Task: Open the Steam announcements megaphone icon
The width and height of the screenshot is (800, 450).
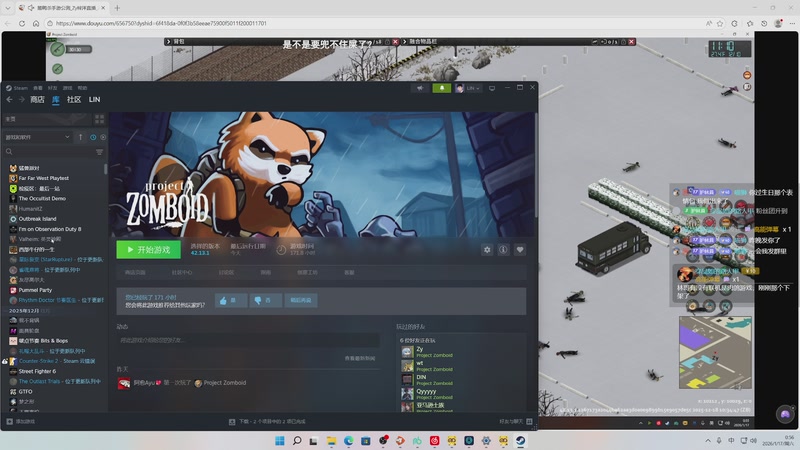Action: (x=420, y=88)
